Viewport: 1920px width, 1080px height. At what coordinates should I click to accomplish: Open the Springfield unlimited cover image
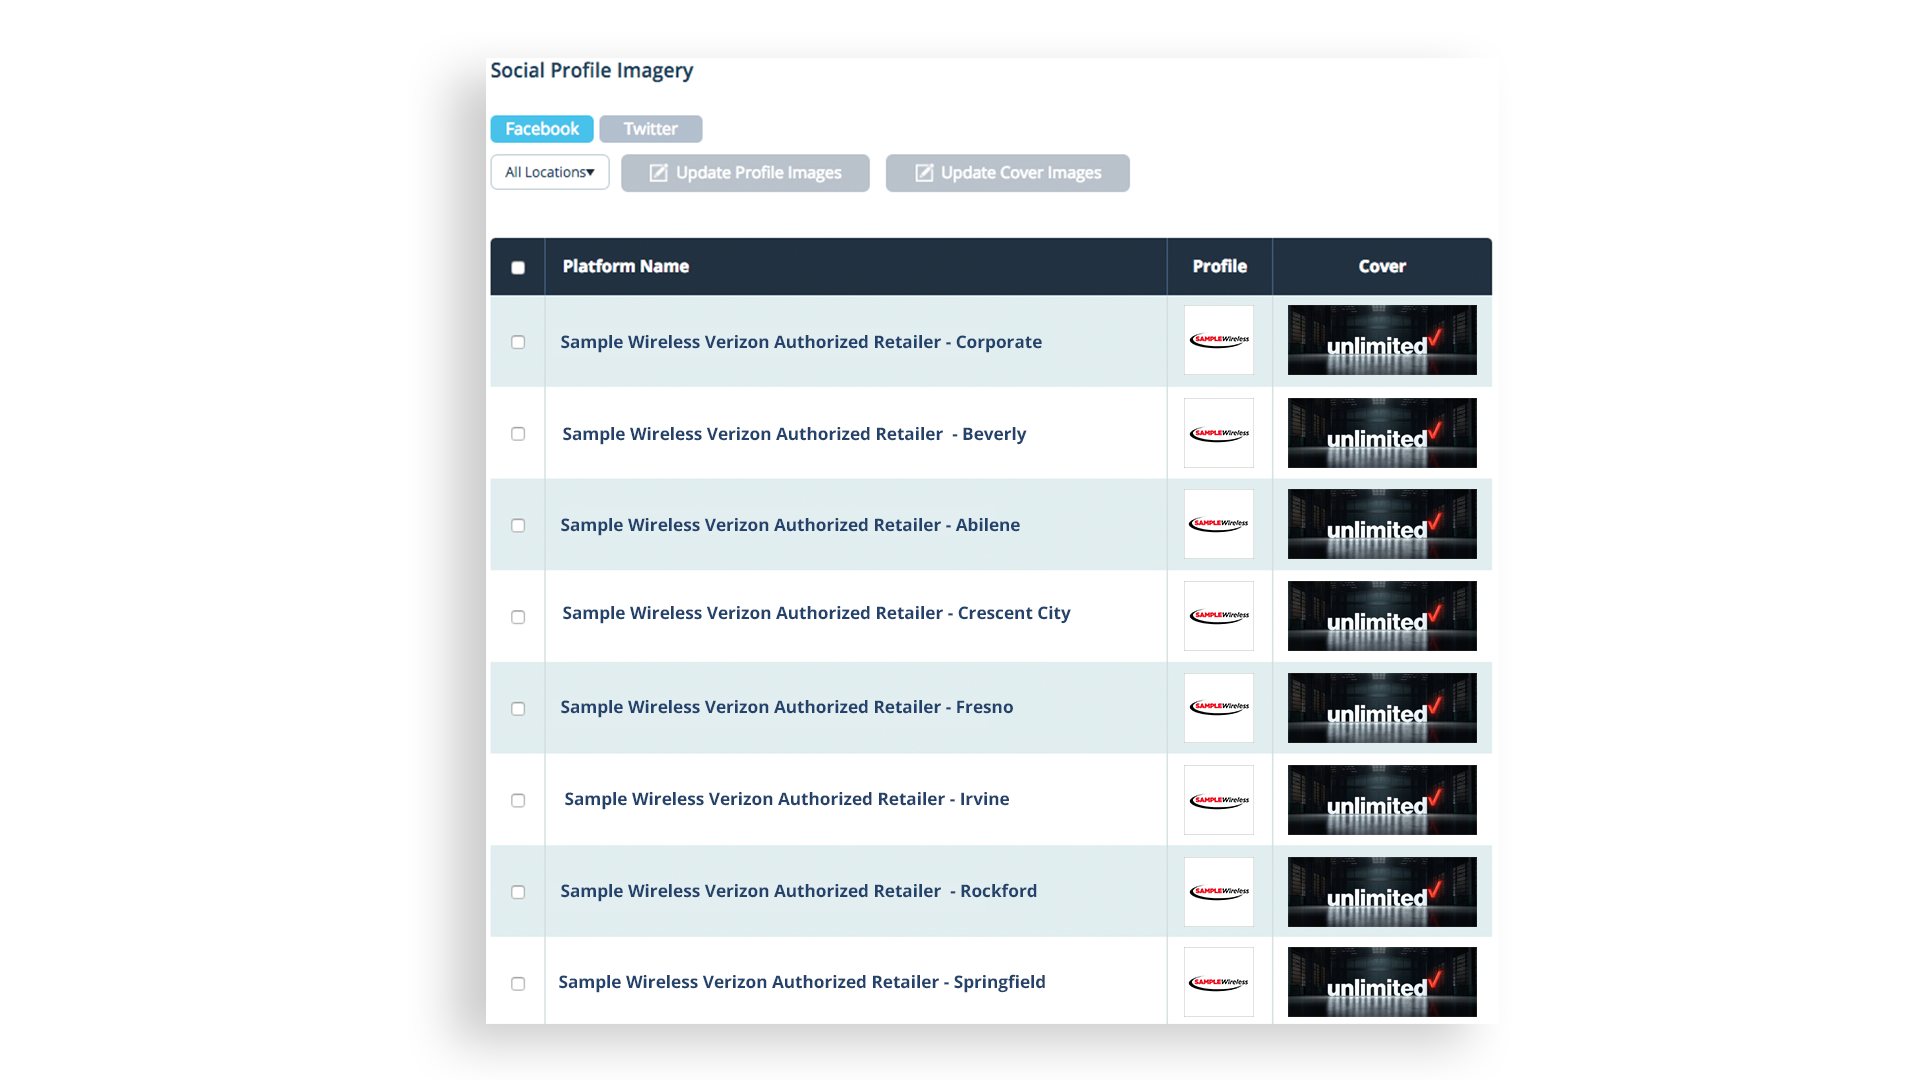tap(1382, 982)
